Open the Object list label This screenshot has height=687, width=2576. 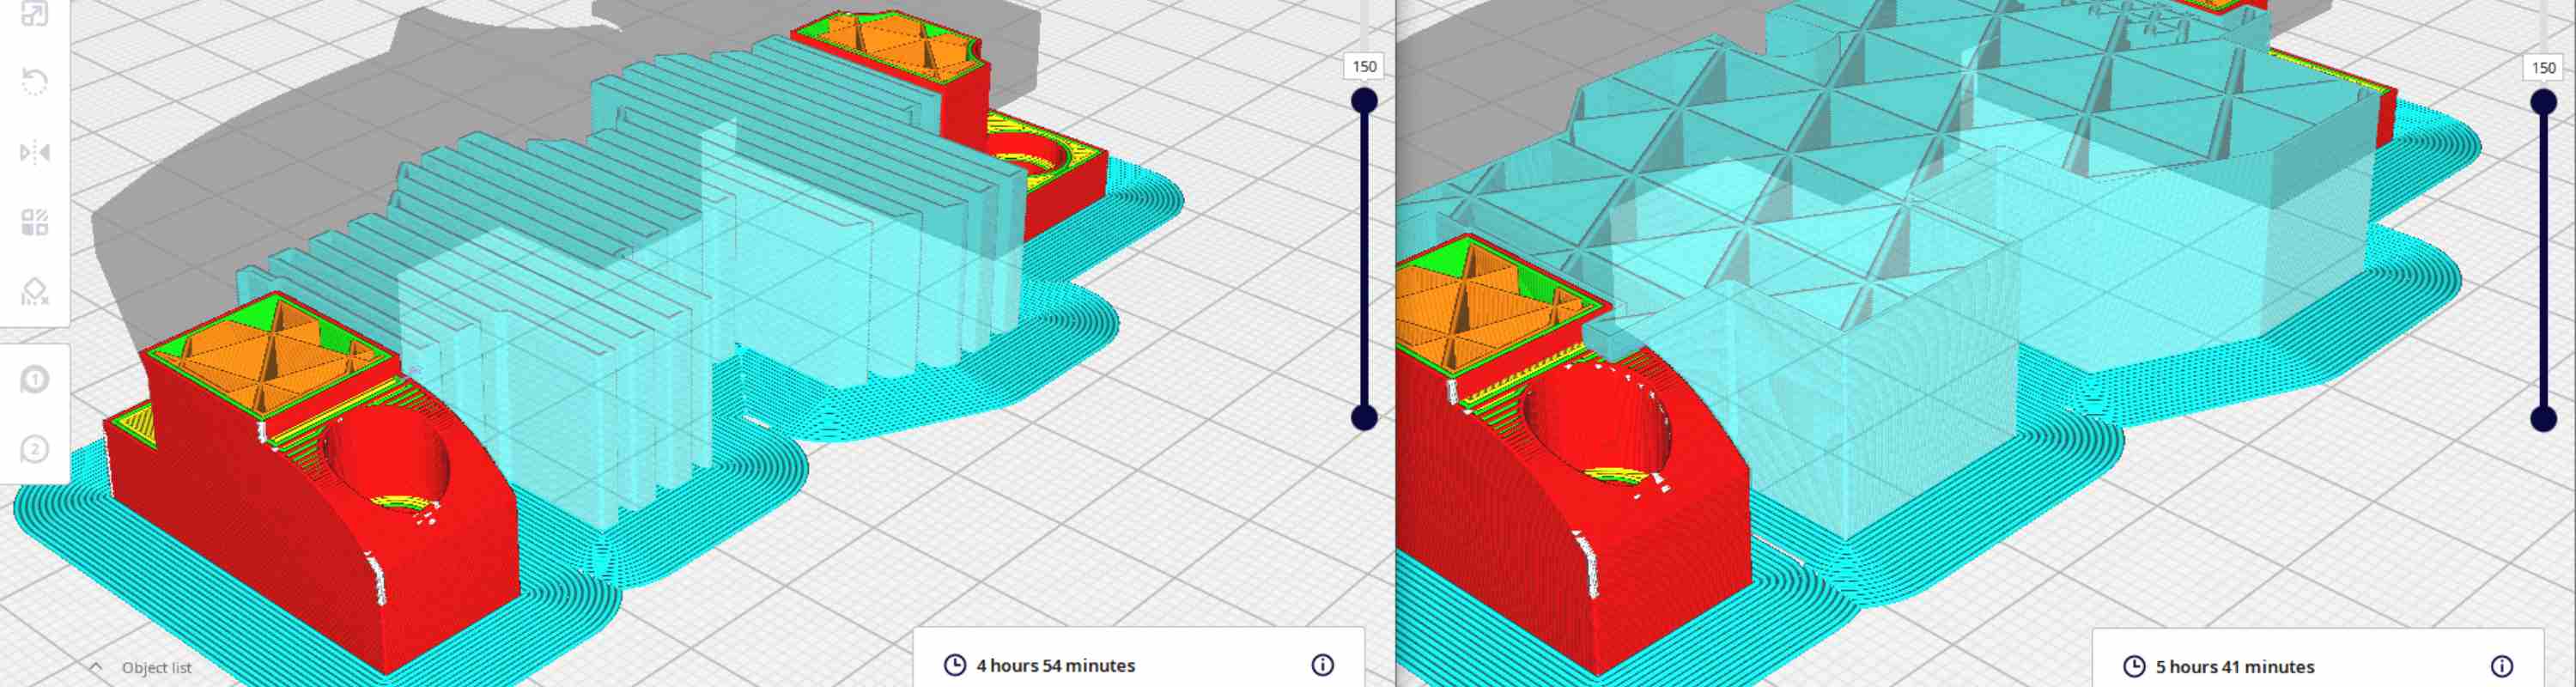[156, 667]
